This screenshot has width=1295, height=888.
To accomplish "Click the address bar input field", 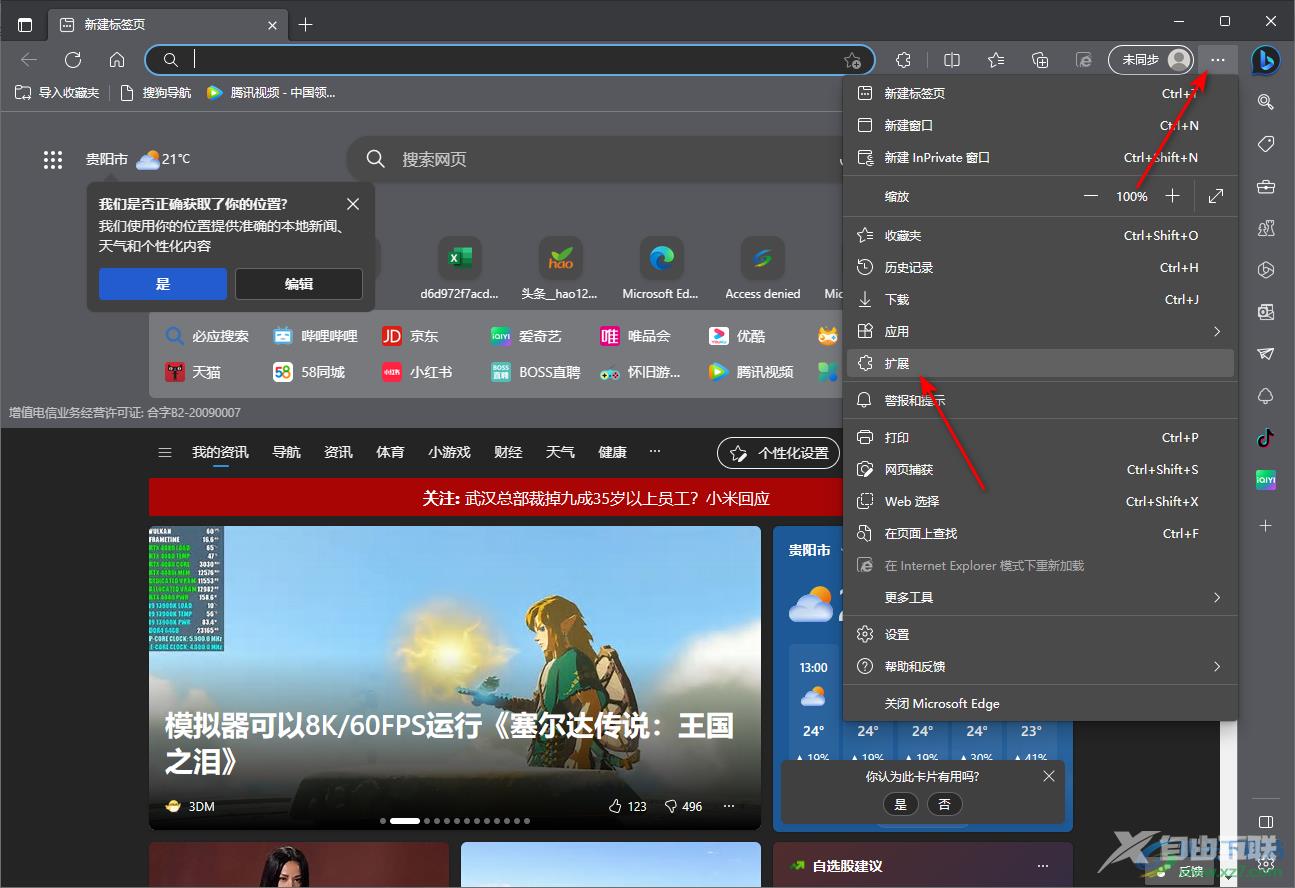I will point(510,60).
